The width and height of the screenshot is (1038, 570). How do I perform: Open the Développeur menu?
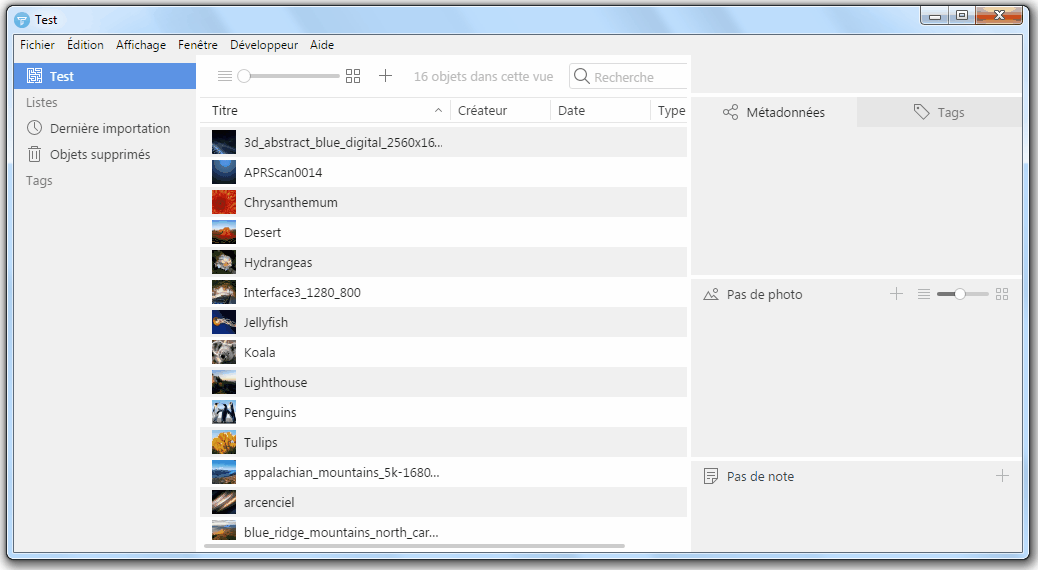264,45
